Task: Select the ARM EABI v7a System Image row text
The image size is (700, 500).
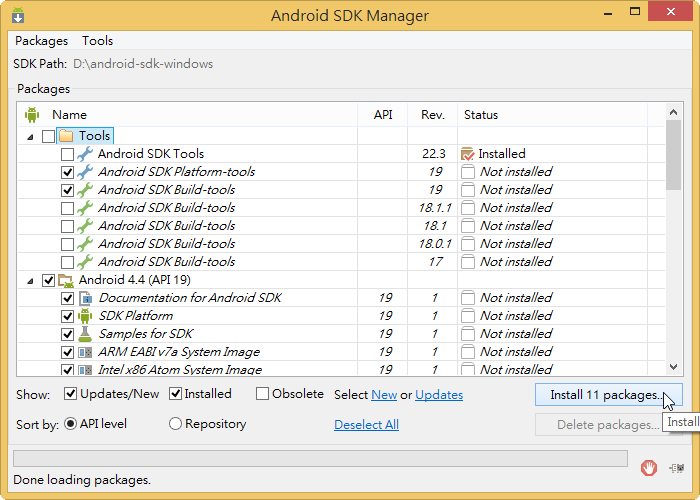Action: (179, 352)
